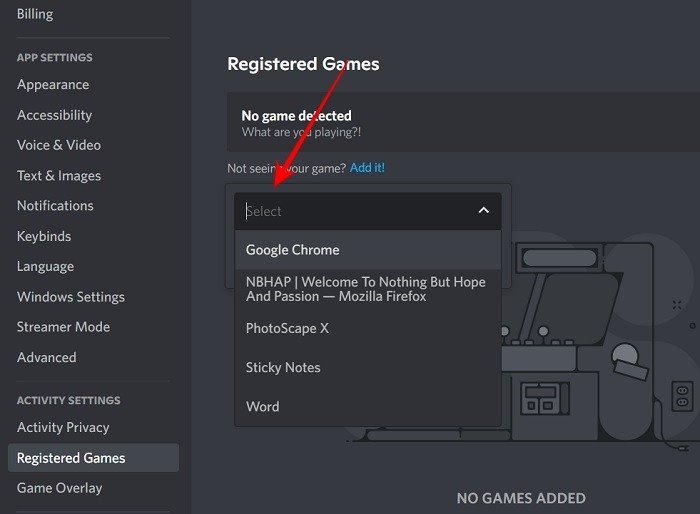Collapse the dropdown with chevron arrow
The image size is (700, 514).
point(483,210)
